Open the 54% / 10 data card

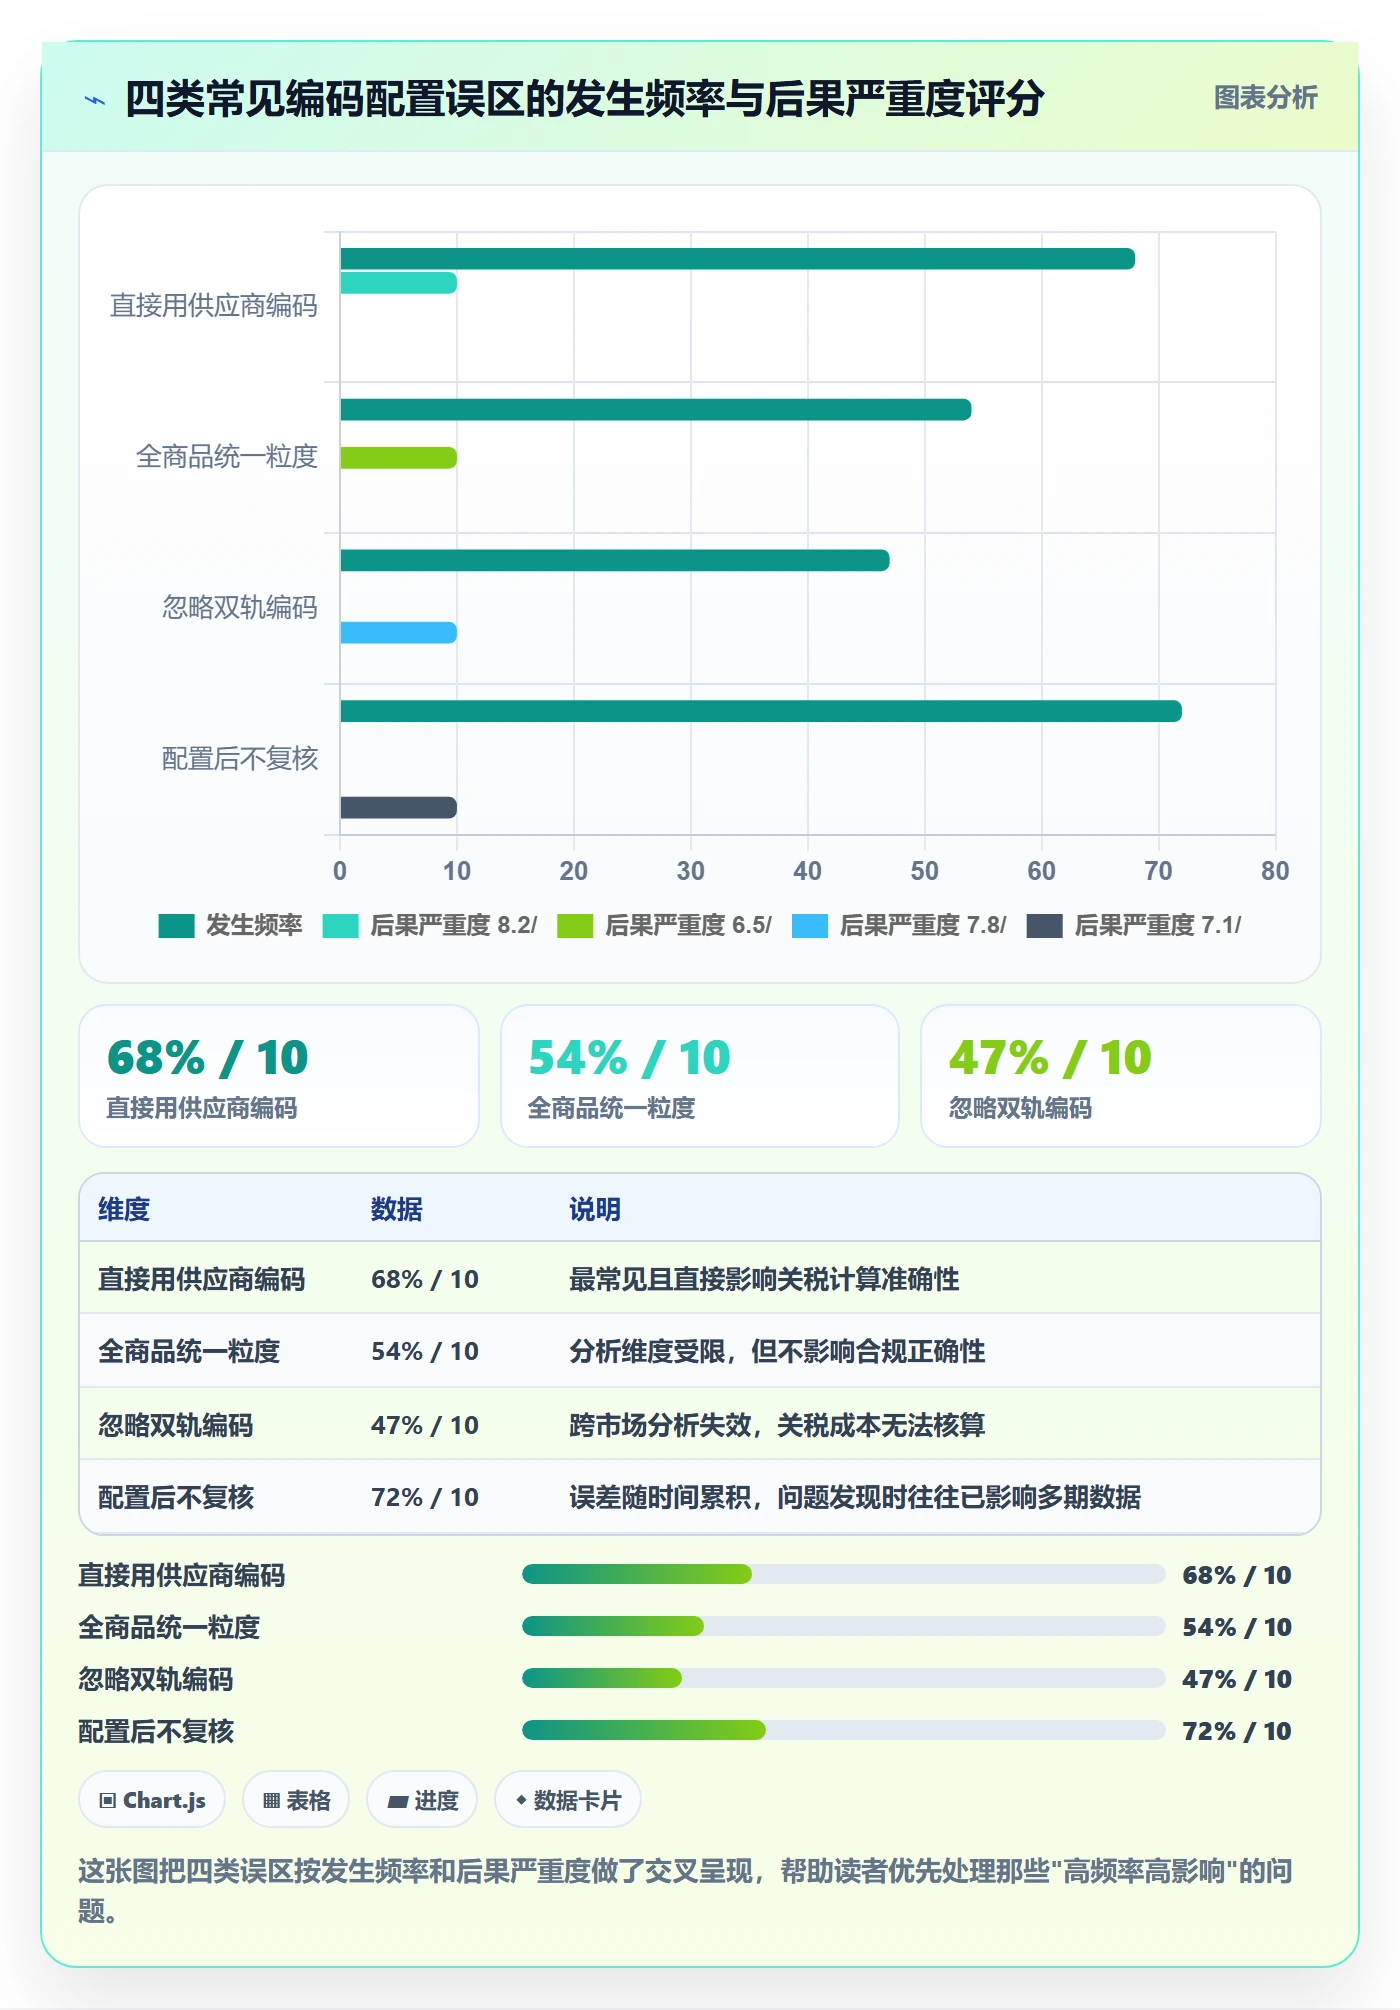tap(700, 1076)
